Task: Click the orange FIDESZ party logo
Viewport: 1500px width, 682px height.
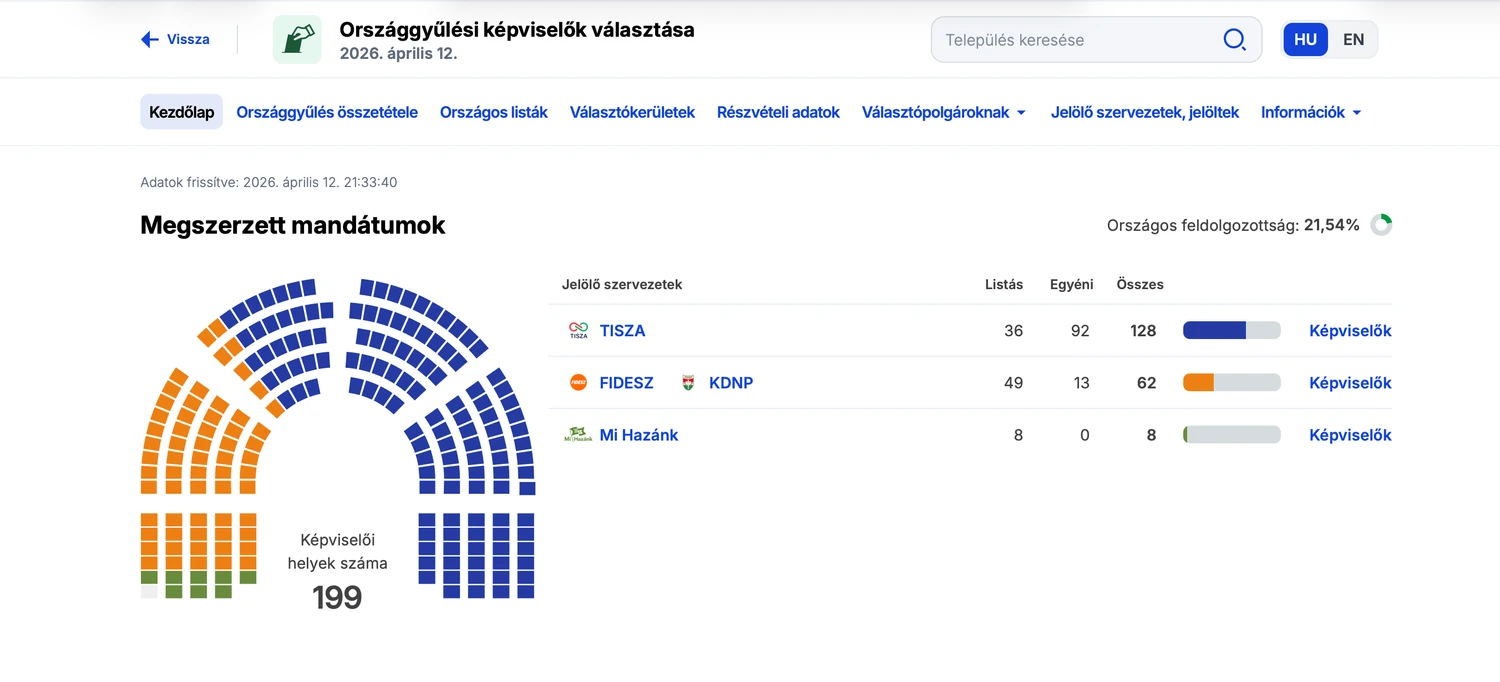Action: (x=578, y=383)
